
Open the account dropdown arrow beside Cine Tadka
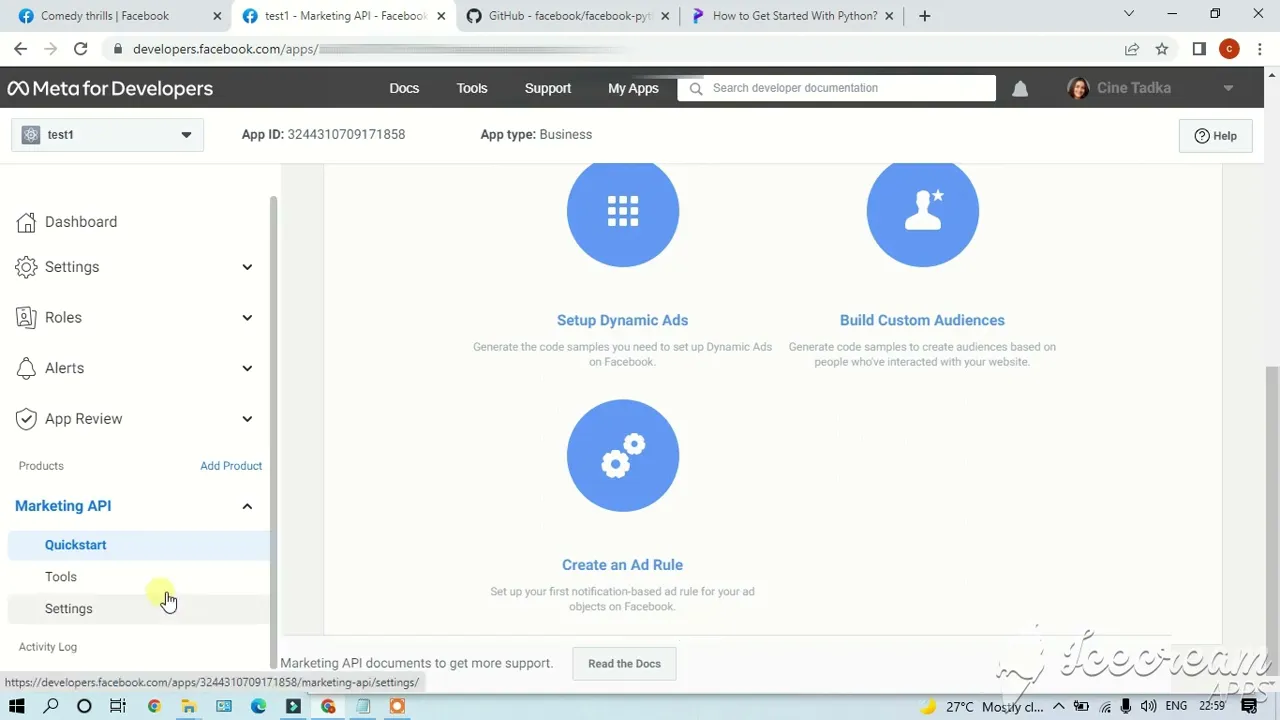pyautogui.click(x=1228, y=88)
